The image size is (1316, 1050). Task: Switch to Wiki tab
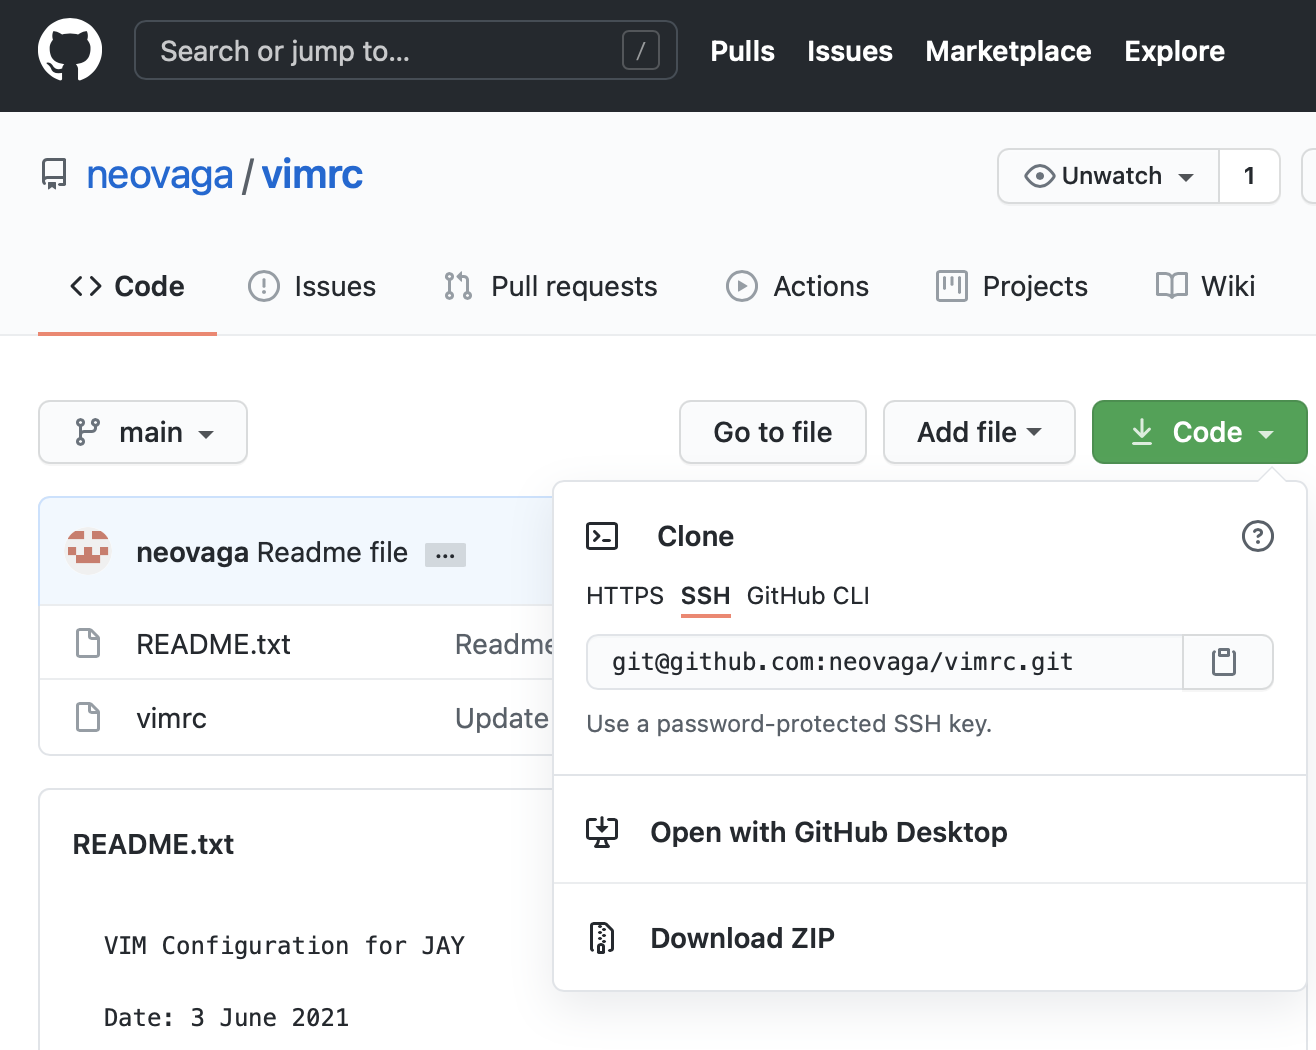click(x=1205, y=287)
